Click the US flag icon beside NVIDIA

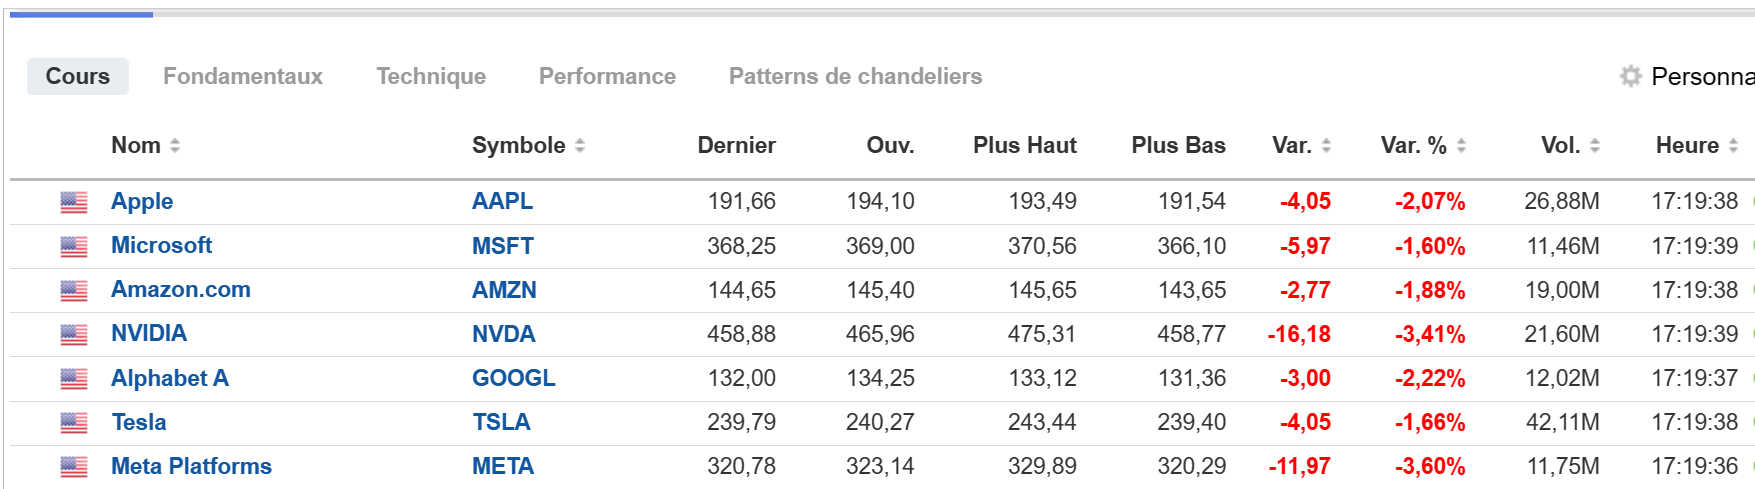[74, 334]
